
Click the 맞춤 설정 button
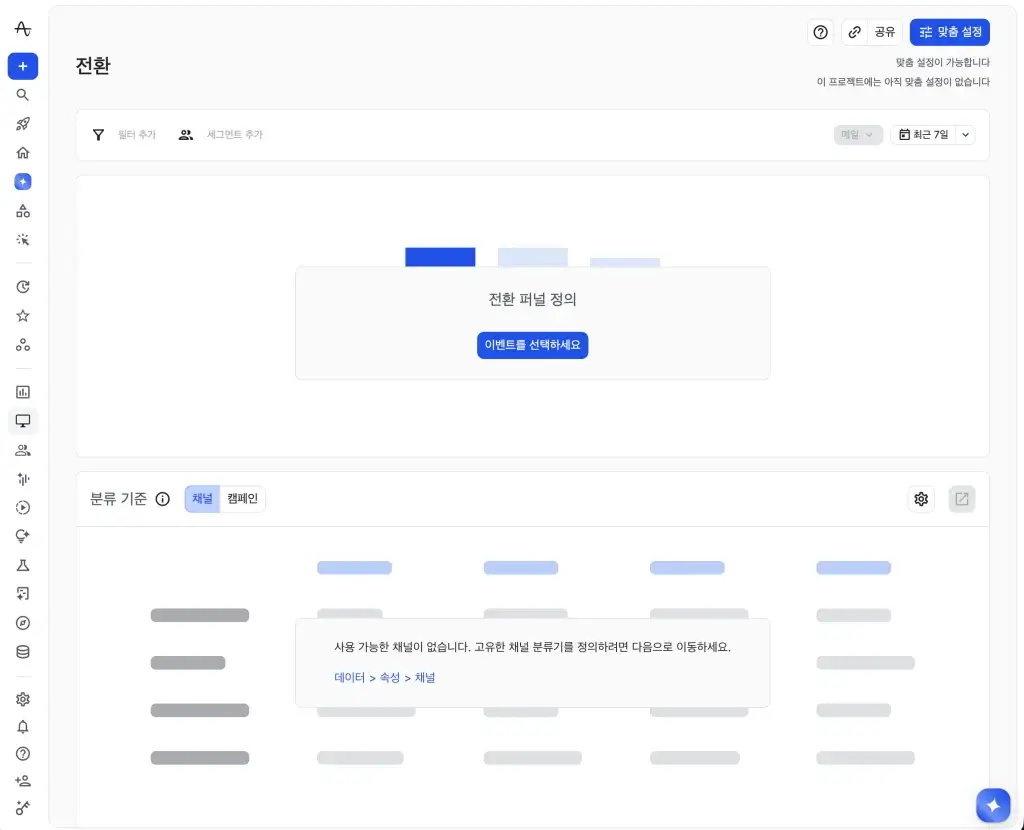pos(950,32)
